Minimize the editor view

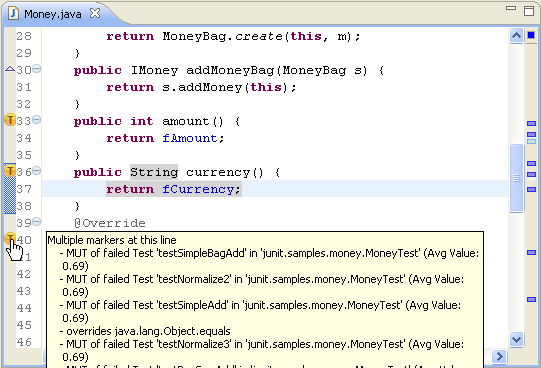click(511, 8)
